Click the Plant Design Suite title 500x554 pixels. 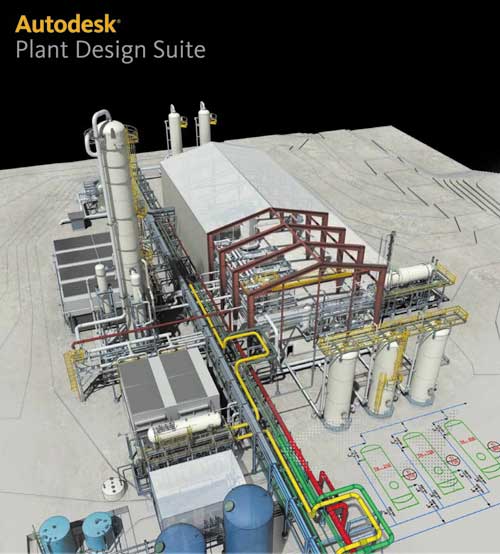[x=111, y=49]
